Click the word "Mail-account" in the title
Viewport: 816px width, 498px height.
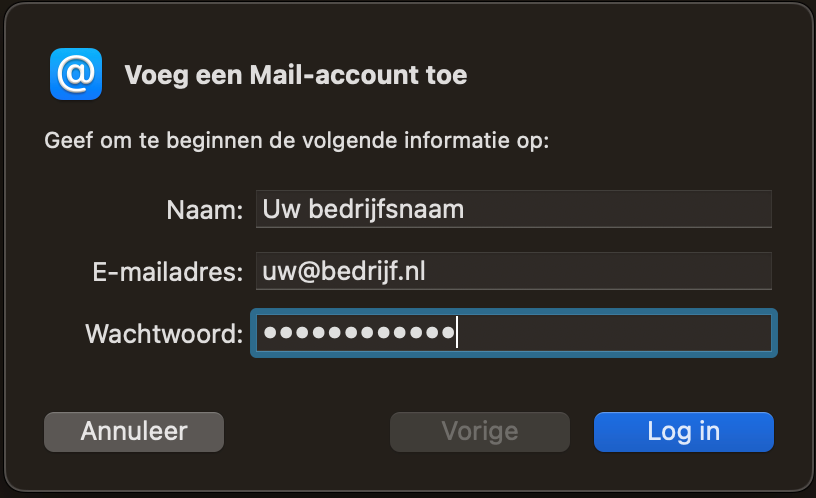click(x=334, y=75)
